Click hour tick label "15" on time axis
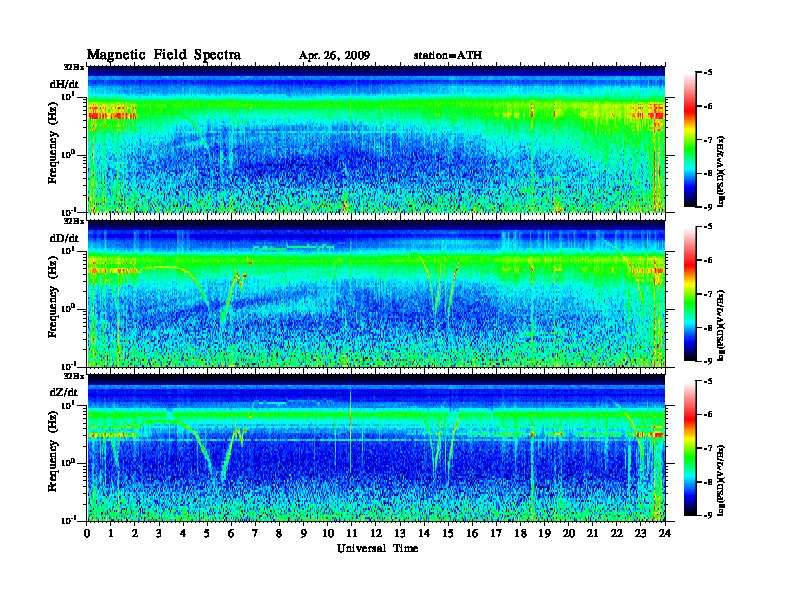This screenshot has width=792, height=612. 448,534
